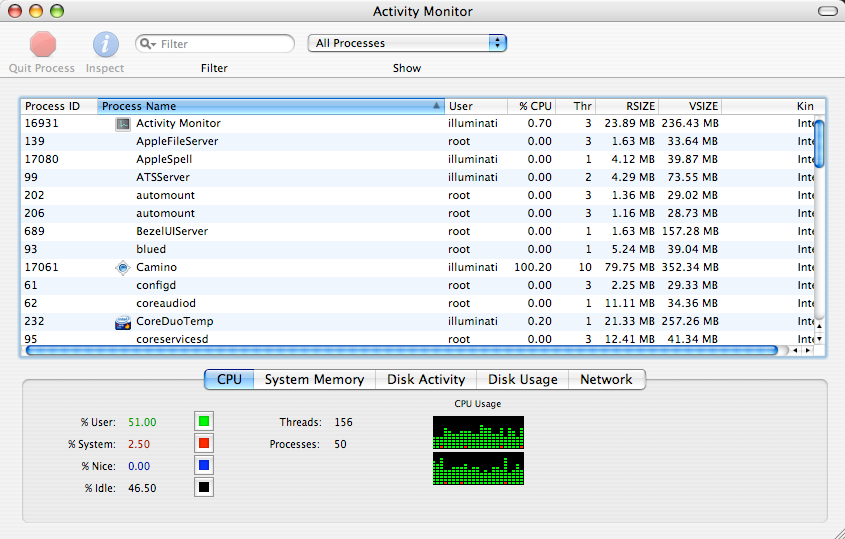The width and height of the screenshot is (845, 539).
Task: Click the 79.75 MB RSIZE value
Action: (629, 267)
